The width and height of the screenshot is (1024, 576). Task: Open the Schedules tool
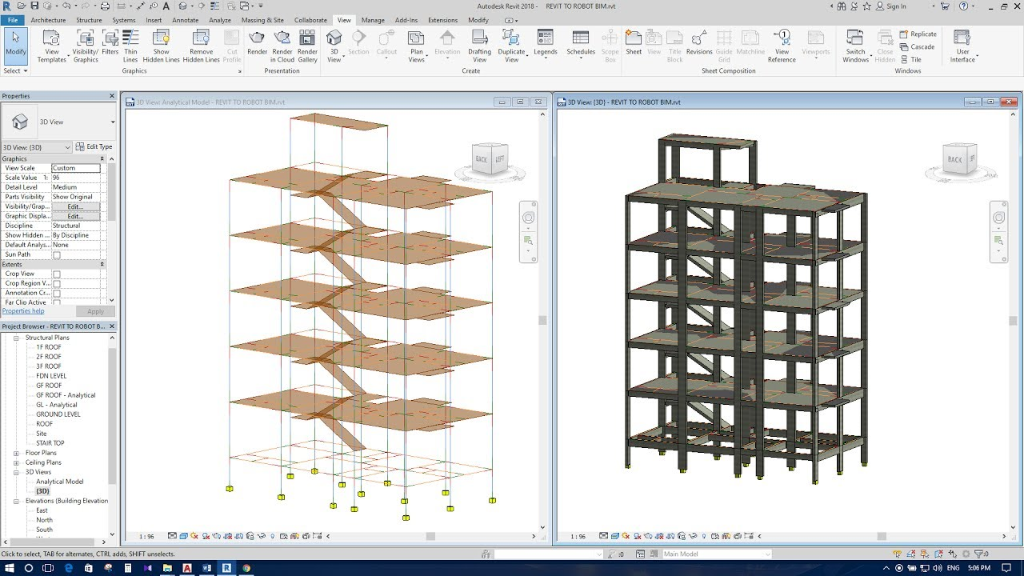580,42
